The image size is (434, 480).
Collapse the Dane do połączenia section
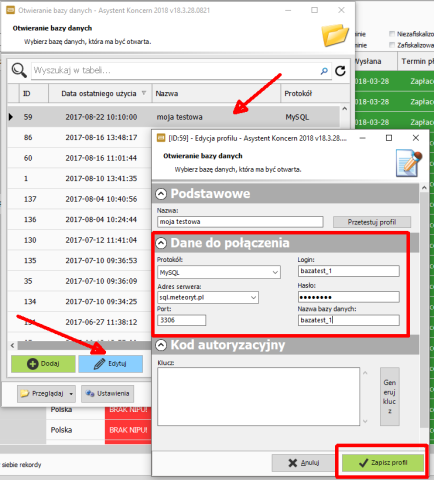coord(161,243)
